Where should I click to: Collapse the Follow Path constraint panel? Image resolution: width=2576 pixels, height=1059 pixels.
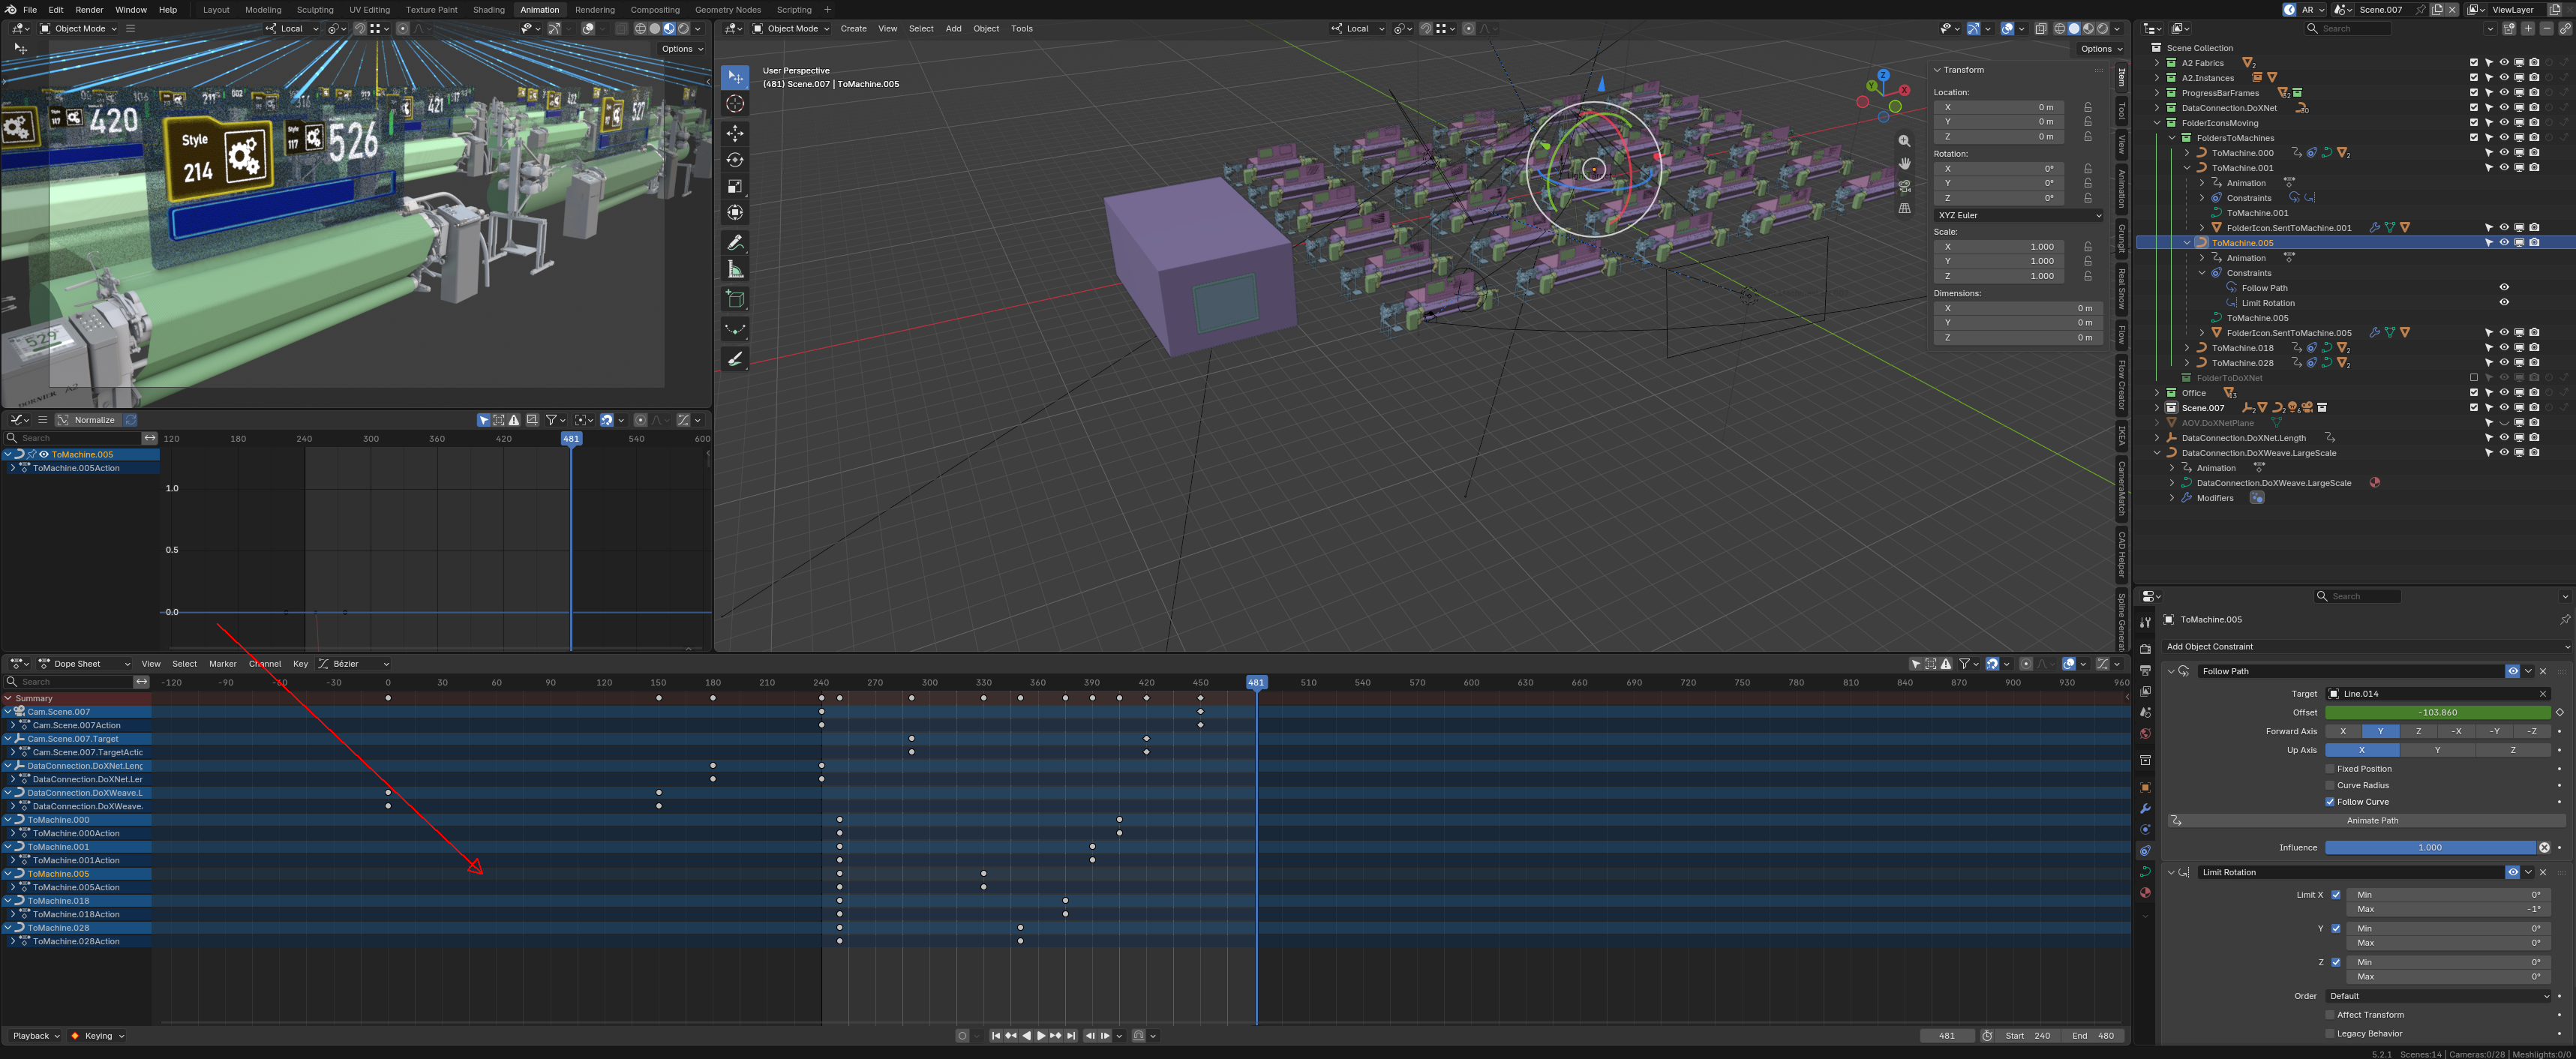pyautogui.click(x=2171, y=671)
